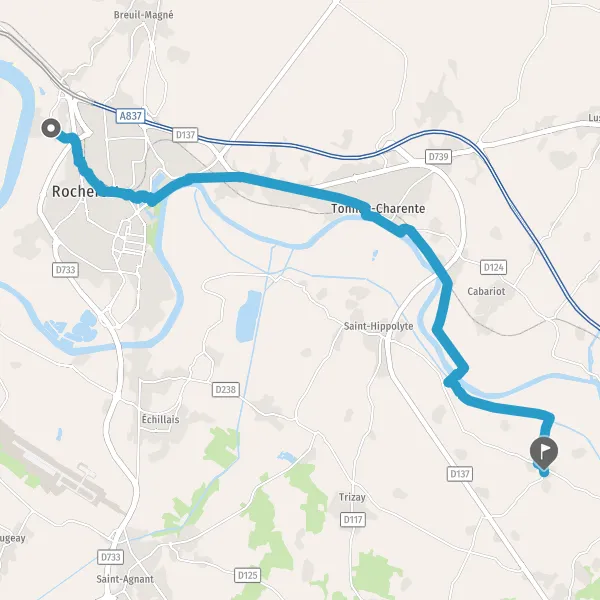Click the D137 shield near A837

click(x=185, y=135)
